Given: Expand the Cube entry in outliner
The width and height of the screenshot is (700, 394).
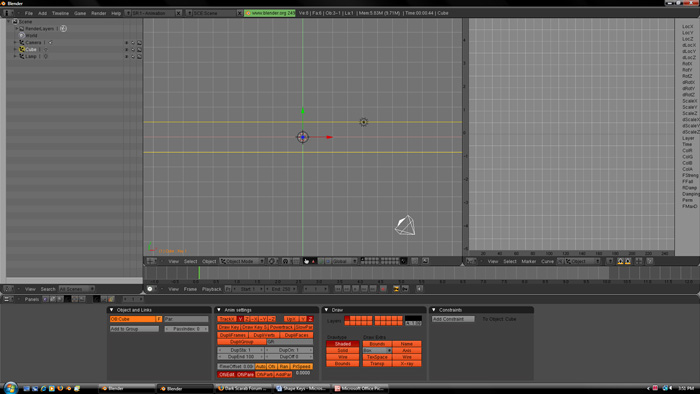Looking at the screenshot, I should coord(15,50).
